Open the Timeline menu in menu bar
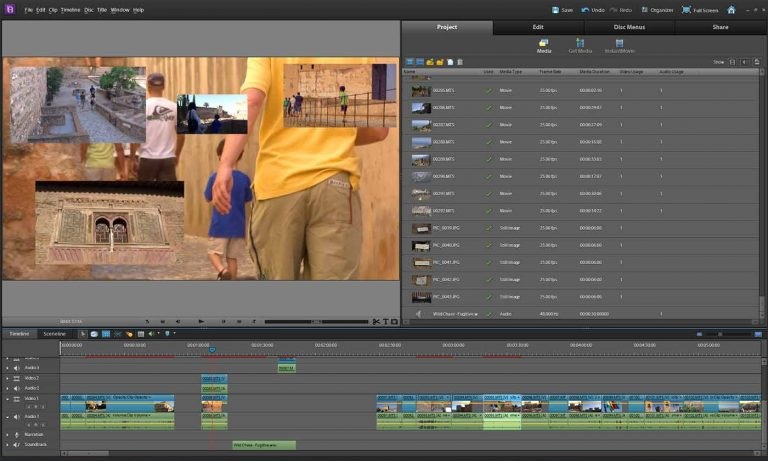Viewport: 768px width, 461px height. (x=70, y=9)
